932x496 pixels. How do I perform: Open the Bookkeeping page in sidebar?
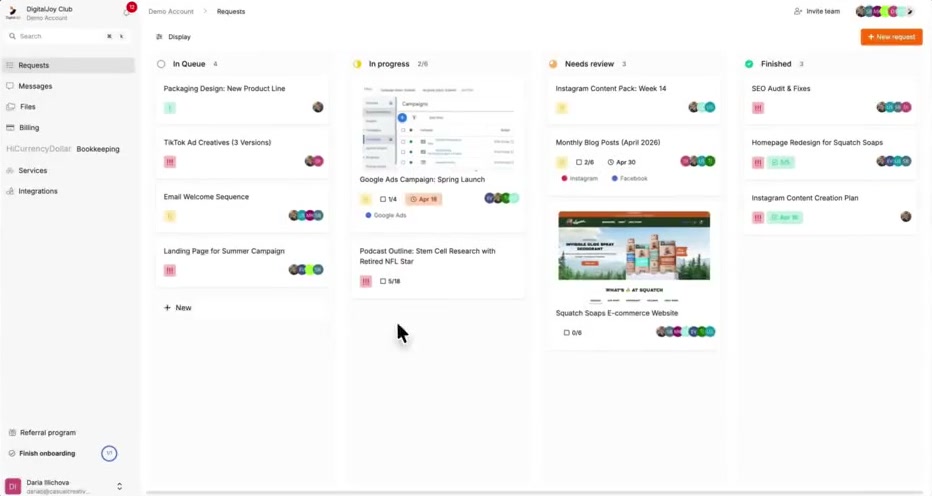tap(68, 149)
